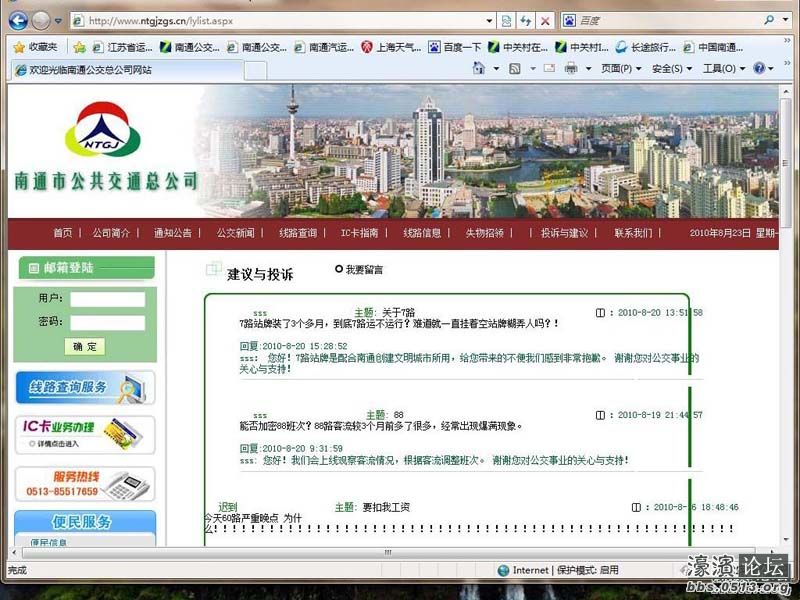Screen dimensions: 800x600
Task: Go to 公交新闻 in navigation bar
Action: point(235,233)
